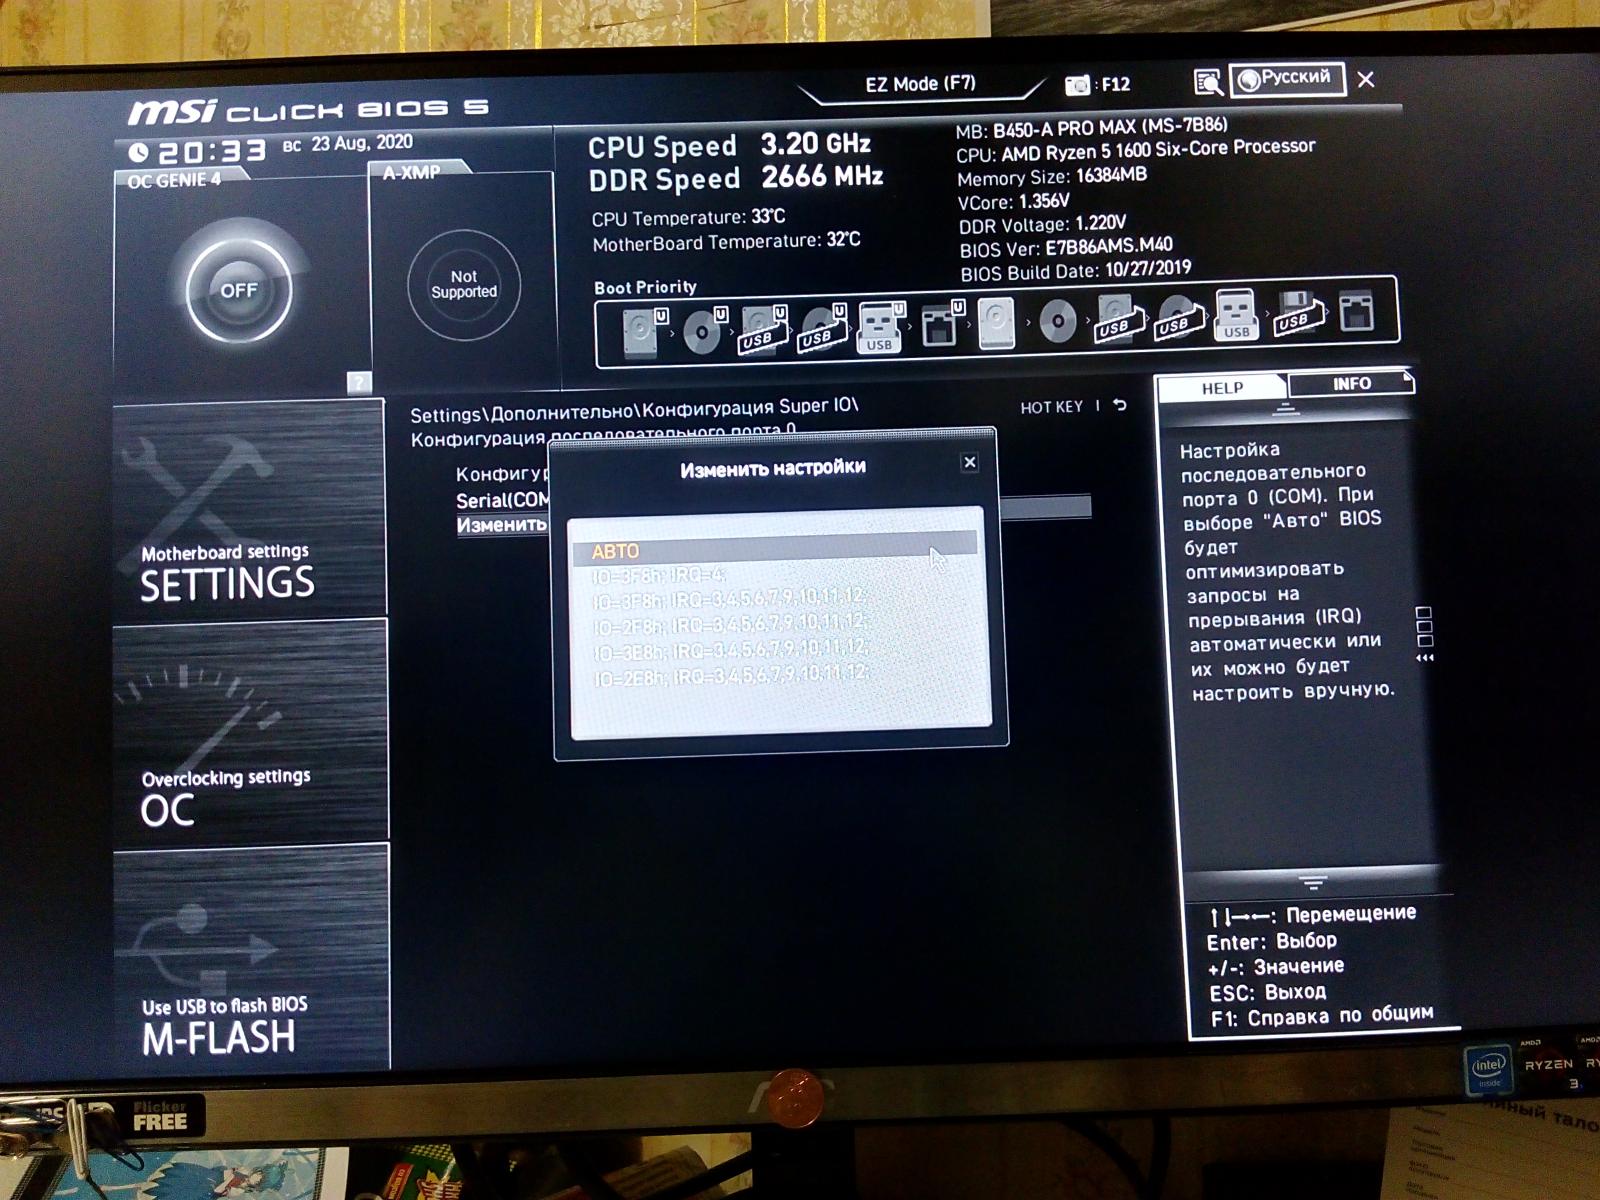Click the date 23 Aug, 2020

coord(361,143)
